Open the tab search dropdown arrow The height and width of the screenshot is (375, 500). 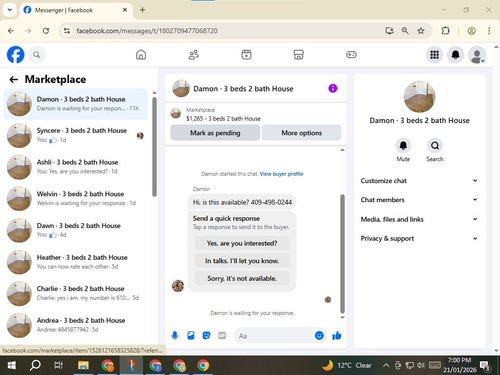click(10, 10)
